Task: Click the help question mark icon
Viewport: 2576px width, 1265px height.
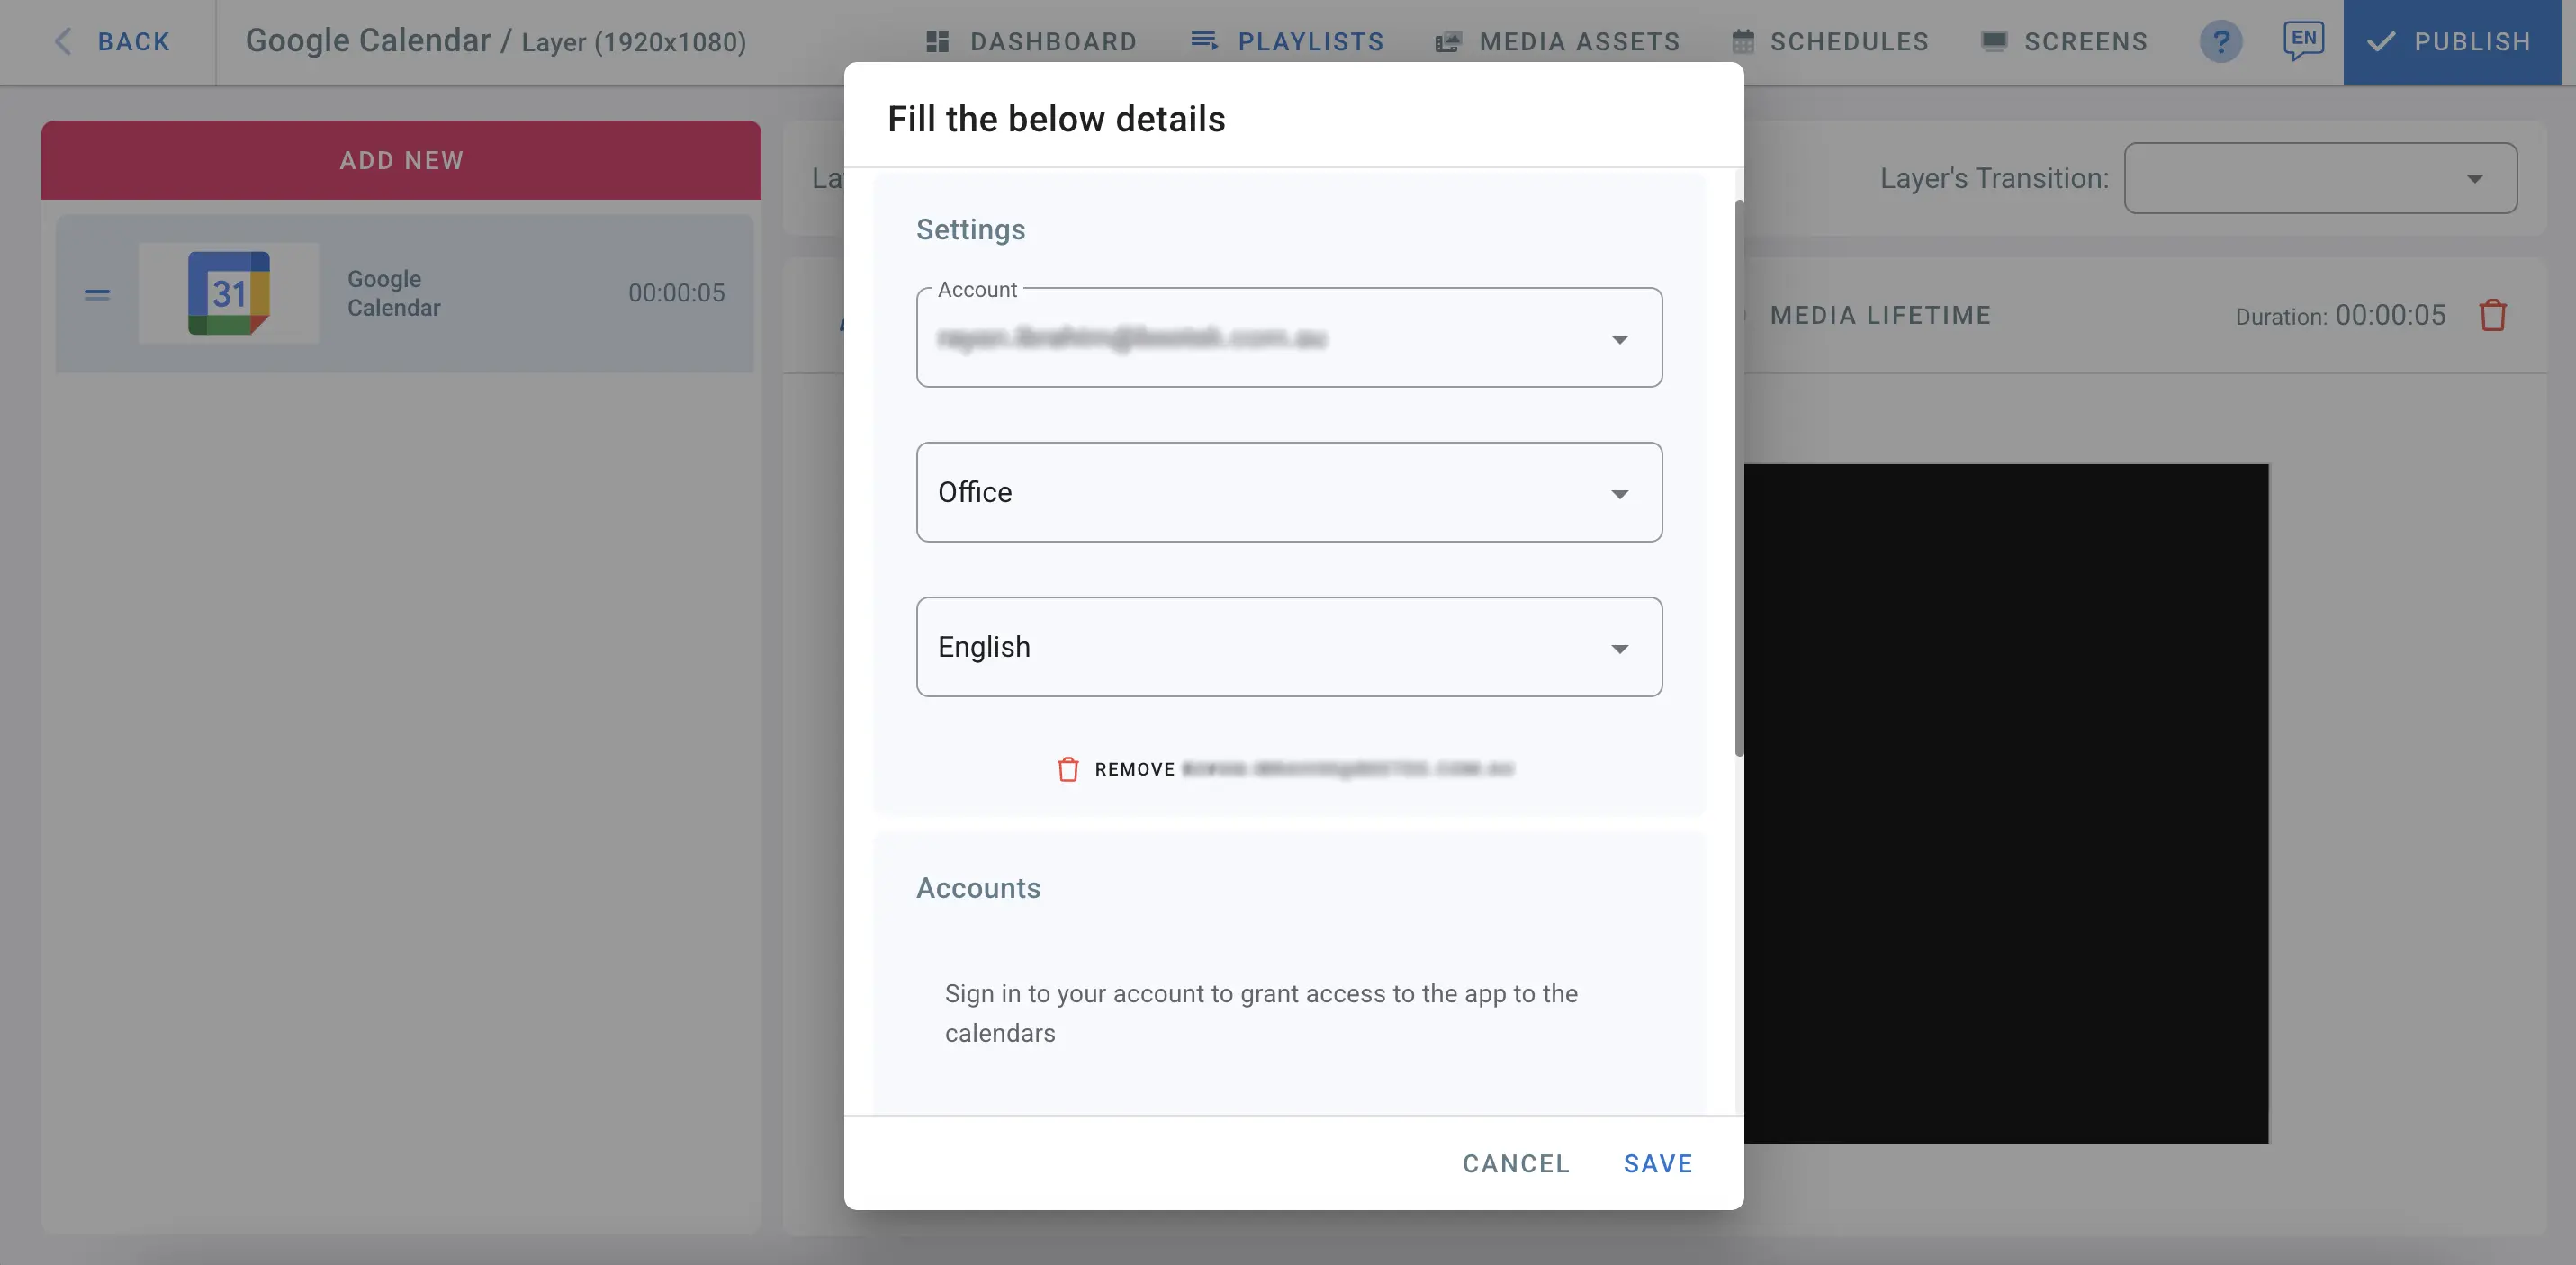Action: pos(2221,42)
